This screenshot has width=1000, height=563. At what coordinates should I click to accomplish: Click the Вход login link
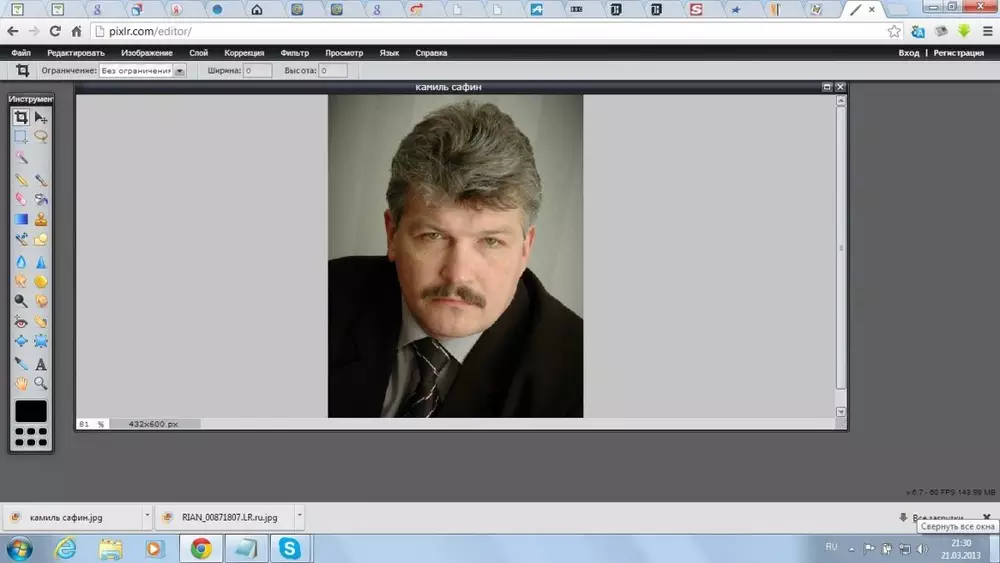908,53
